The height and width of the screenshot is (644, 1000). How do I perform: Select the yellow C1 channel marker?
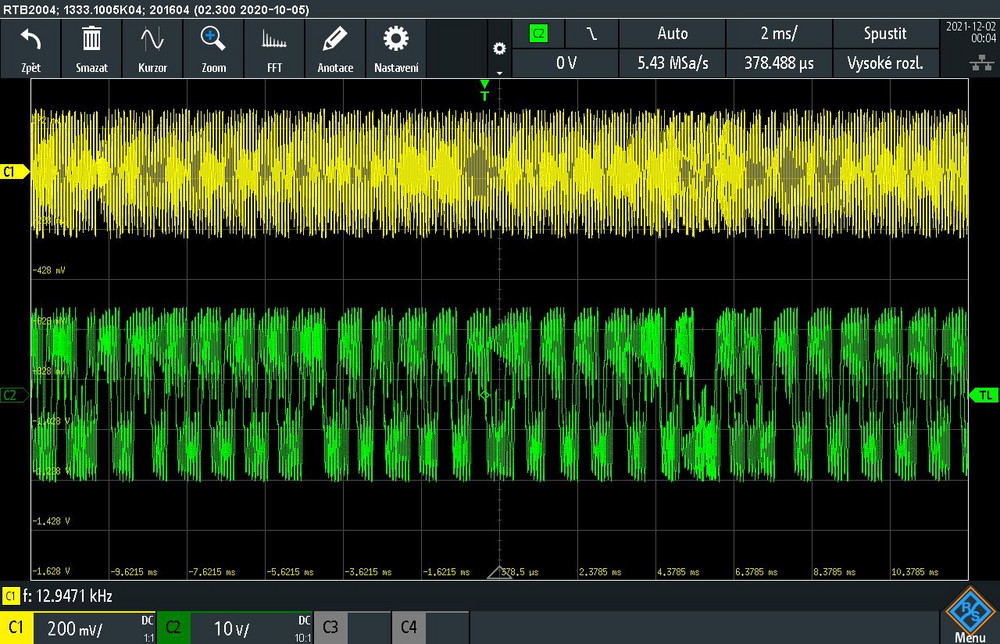pyautogui.click(x=14, y=172)
